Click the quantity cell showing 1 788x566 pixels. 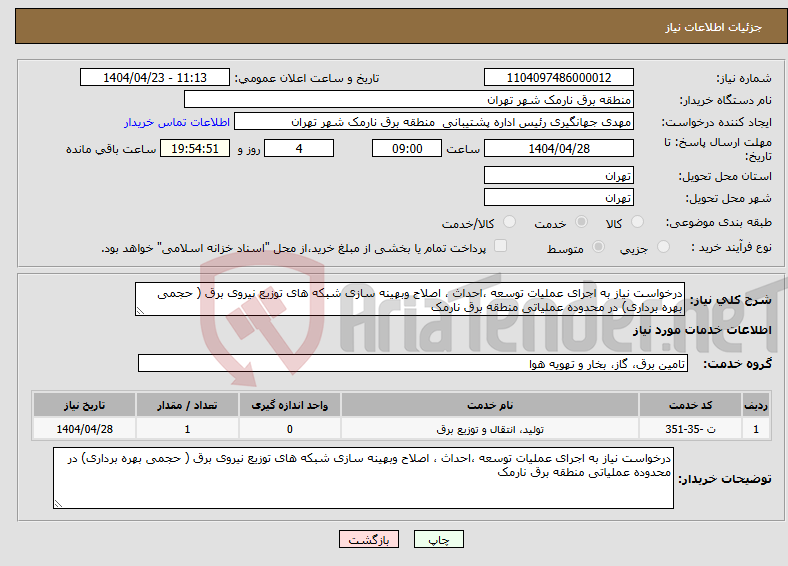pyautogui.click(x=187, y=429)
